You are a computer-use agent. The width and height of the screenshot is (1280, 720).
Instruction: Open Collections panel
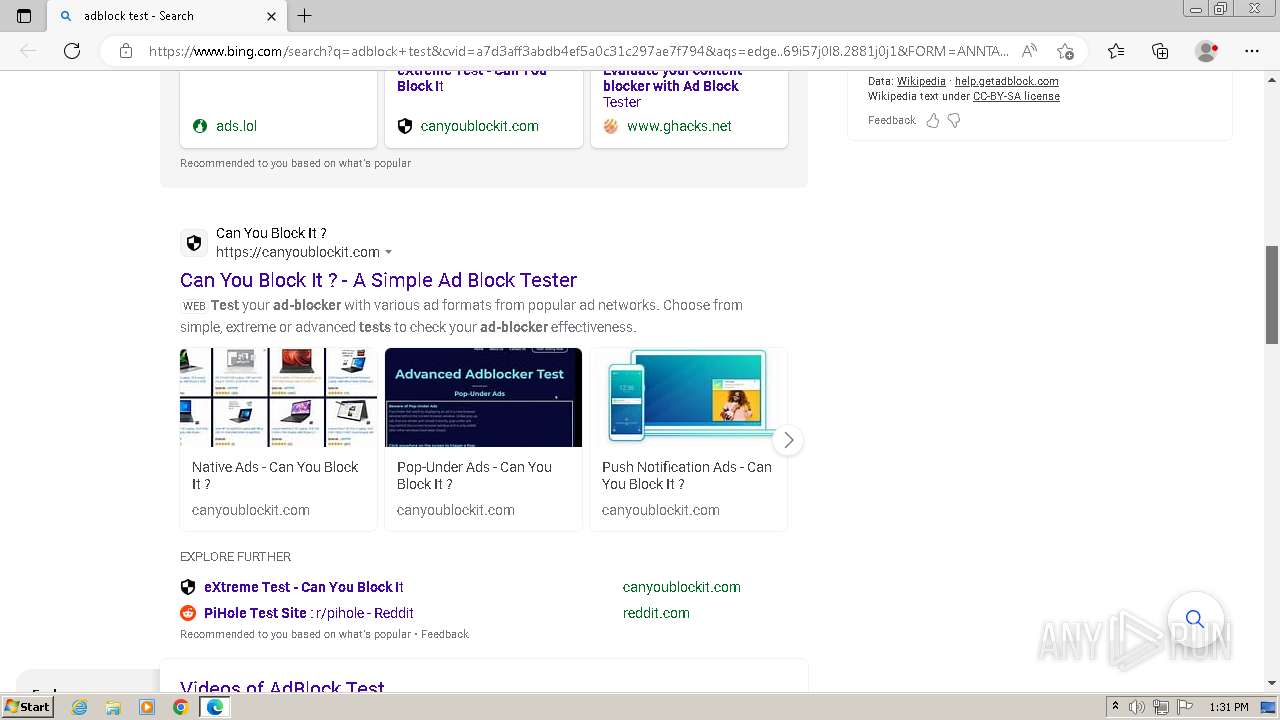pos(1160,51)
